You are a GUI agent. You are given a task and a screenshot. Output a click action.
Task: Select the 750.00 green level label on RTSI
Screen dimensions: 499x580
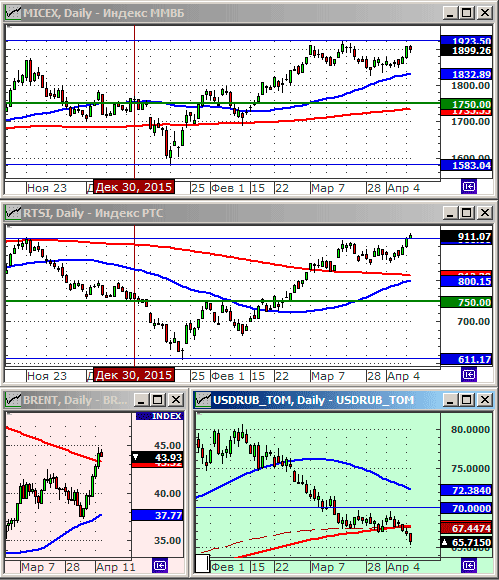[467, 302]
